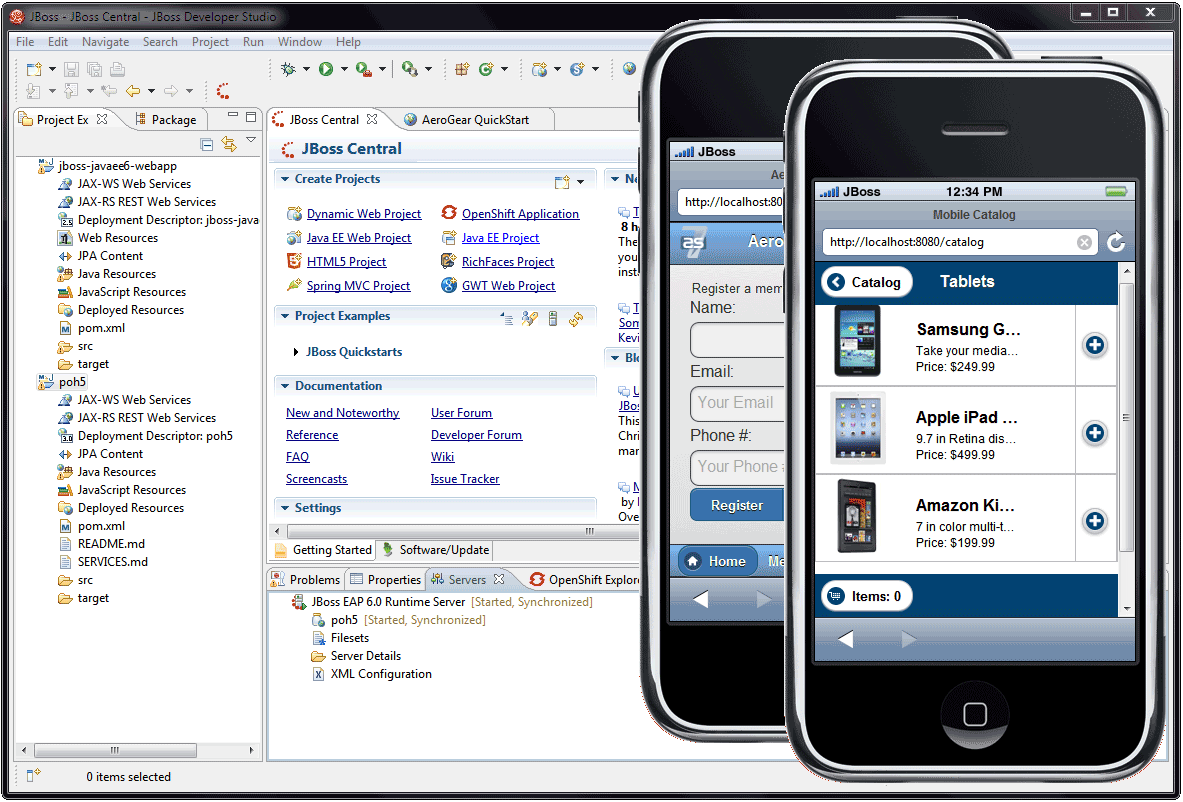
Task: Collapse the Documentation section
Action: coord(284,386)
